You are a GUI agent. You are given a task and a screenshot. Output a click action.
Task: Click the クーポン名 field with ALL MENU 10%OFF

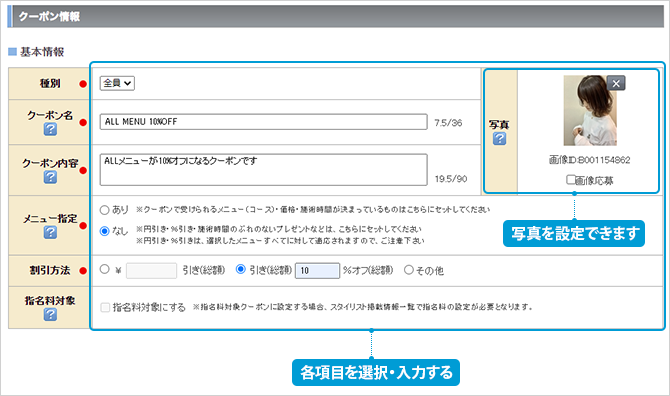pos(263,122)
